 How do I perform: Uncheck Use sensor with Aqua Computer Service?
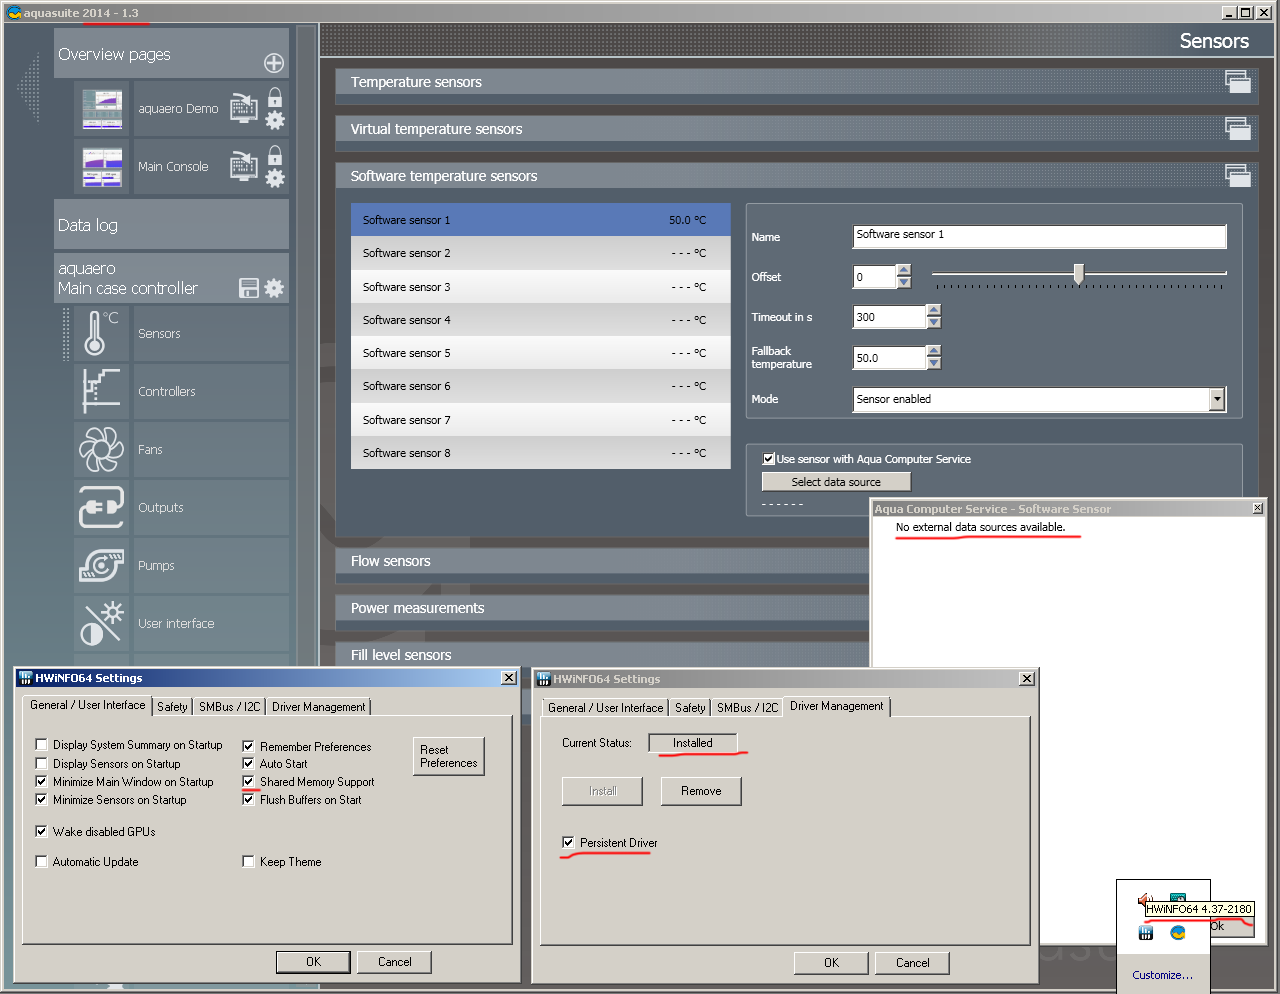tap(769, 459)
